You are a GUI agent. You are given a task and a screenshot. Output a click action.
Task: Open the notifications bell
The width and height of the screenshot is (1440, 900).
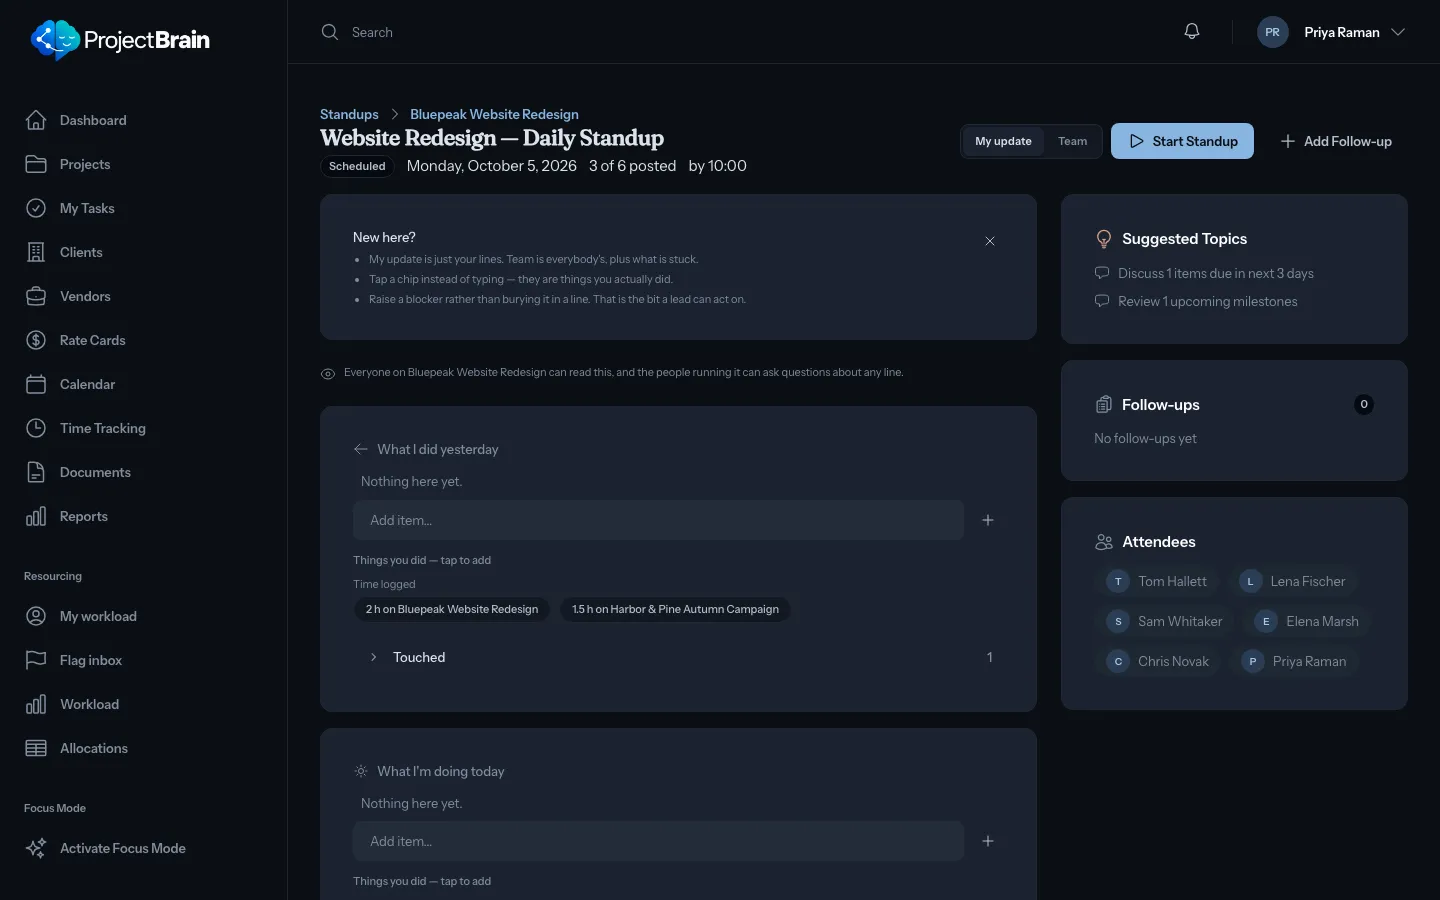tap(1192, 32)
